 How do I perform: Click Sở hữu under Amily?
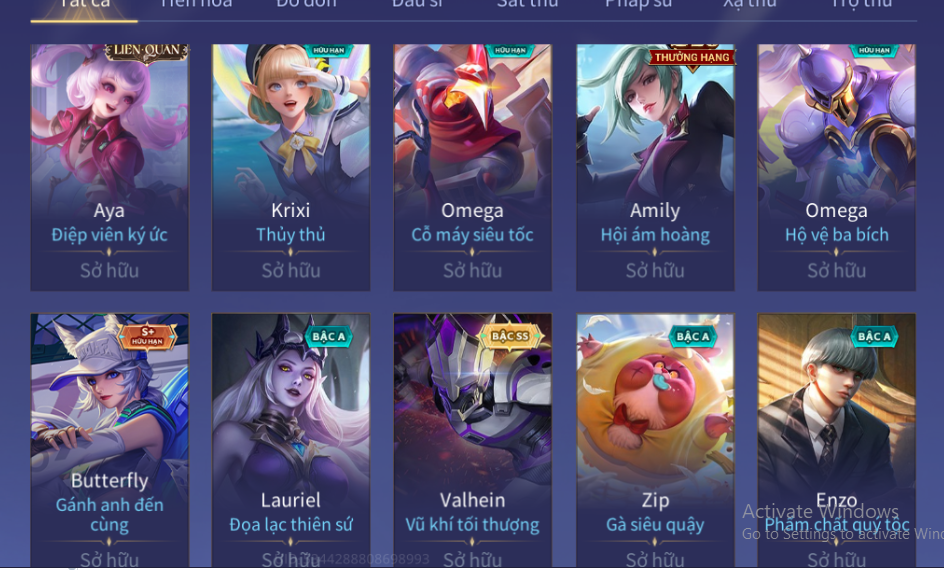655,271
